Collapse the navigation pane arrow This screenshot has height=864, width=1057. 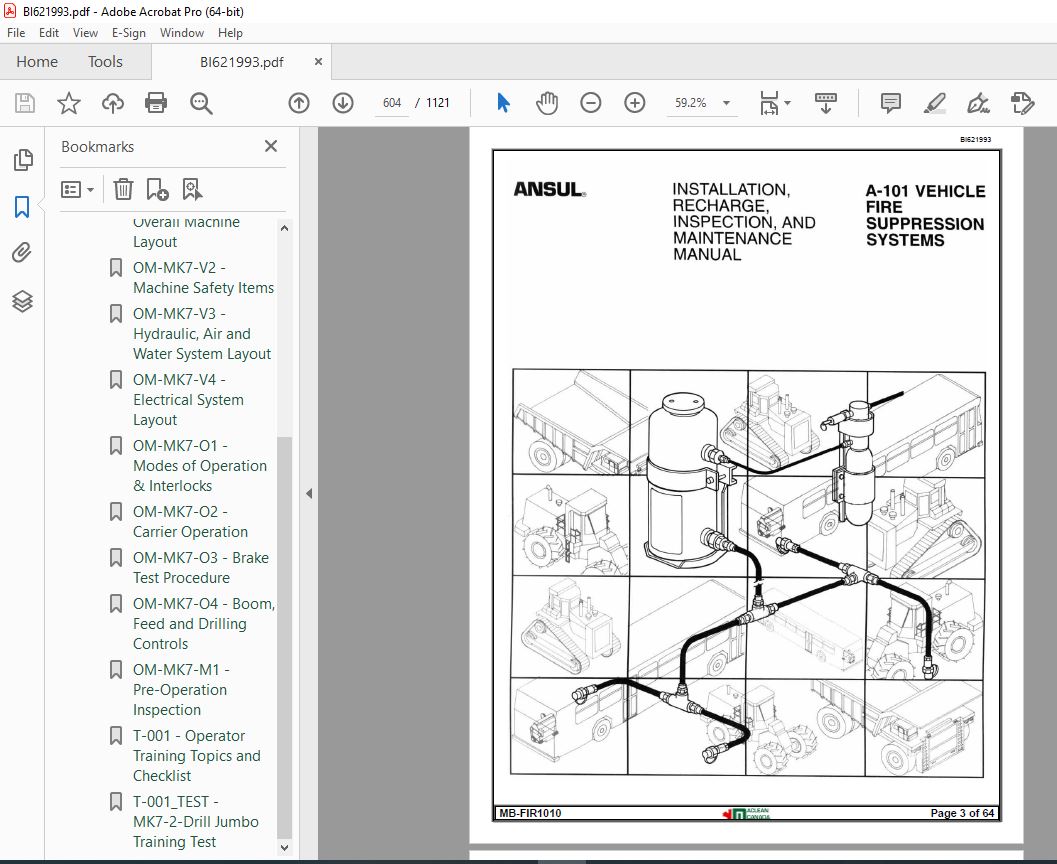pos(309,493)
